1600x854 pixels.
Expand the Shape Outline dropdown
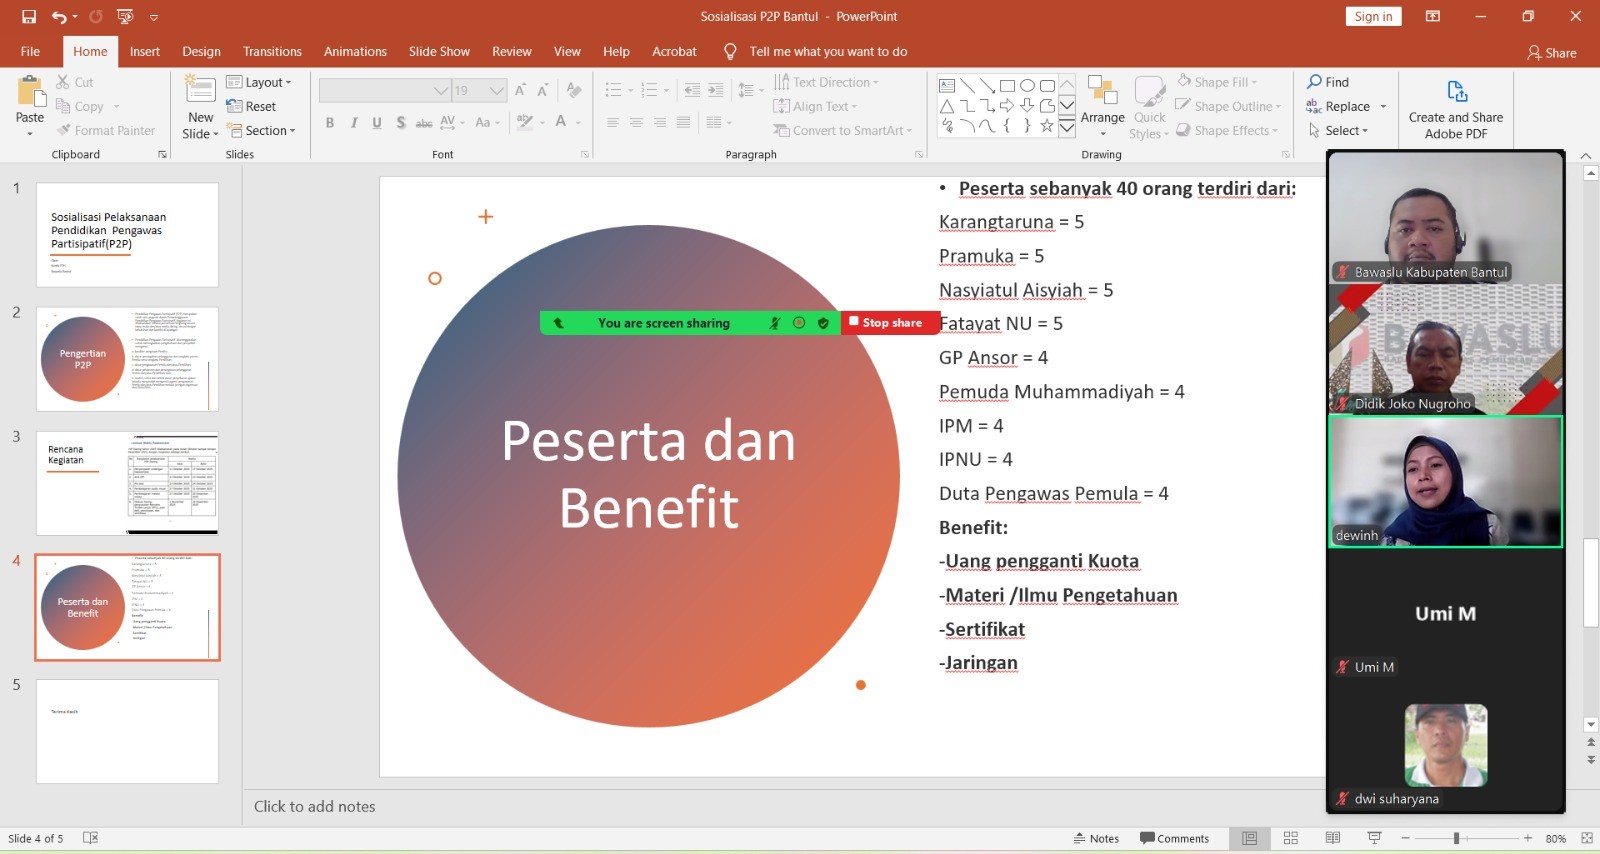pyautogui.click(x=1229, y=106)
